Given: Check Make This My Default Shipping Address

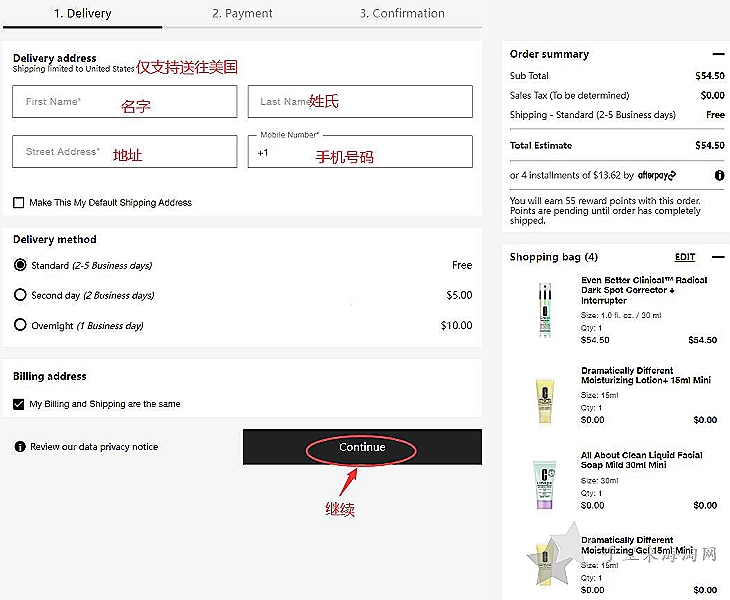Looking at the screenshot, I should tap(19, 202).
